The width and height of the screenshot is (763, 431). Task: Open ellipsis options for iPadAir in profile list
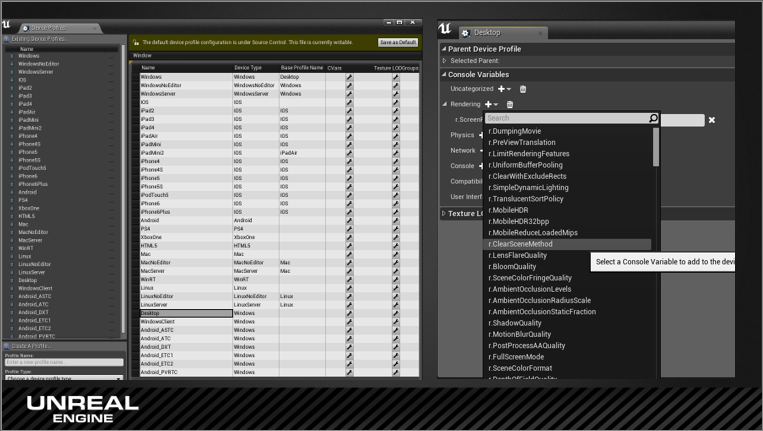click(111, 112)
